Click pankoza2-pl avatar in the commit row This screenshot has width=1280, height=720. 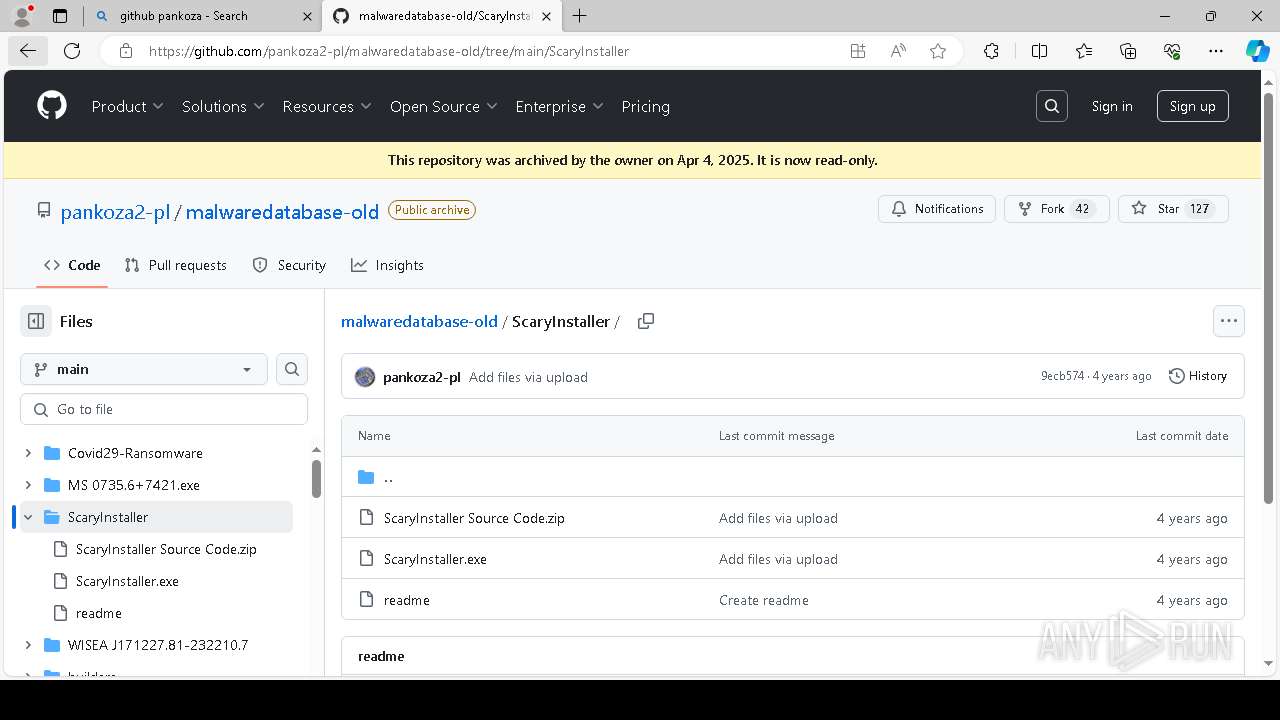coord(365,377)
